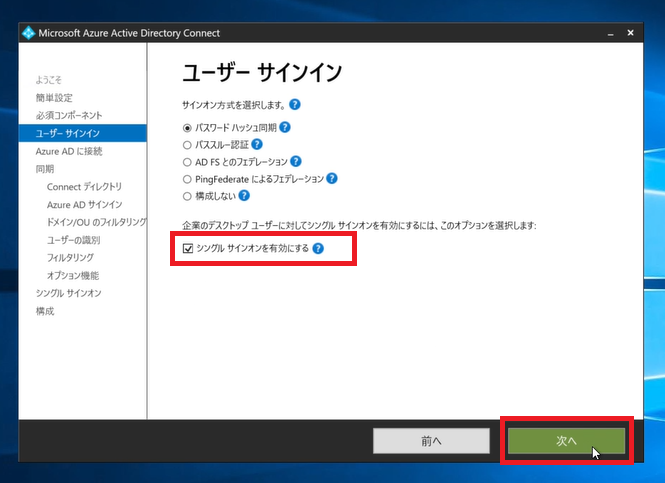The image size is (665, 483).
Task: Open ドメイン/OU のフィルタリング sidebar item
Action: tap(97, 222)
